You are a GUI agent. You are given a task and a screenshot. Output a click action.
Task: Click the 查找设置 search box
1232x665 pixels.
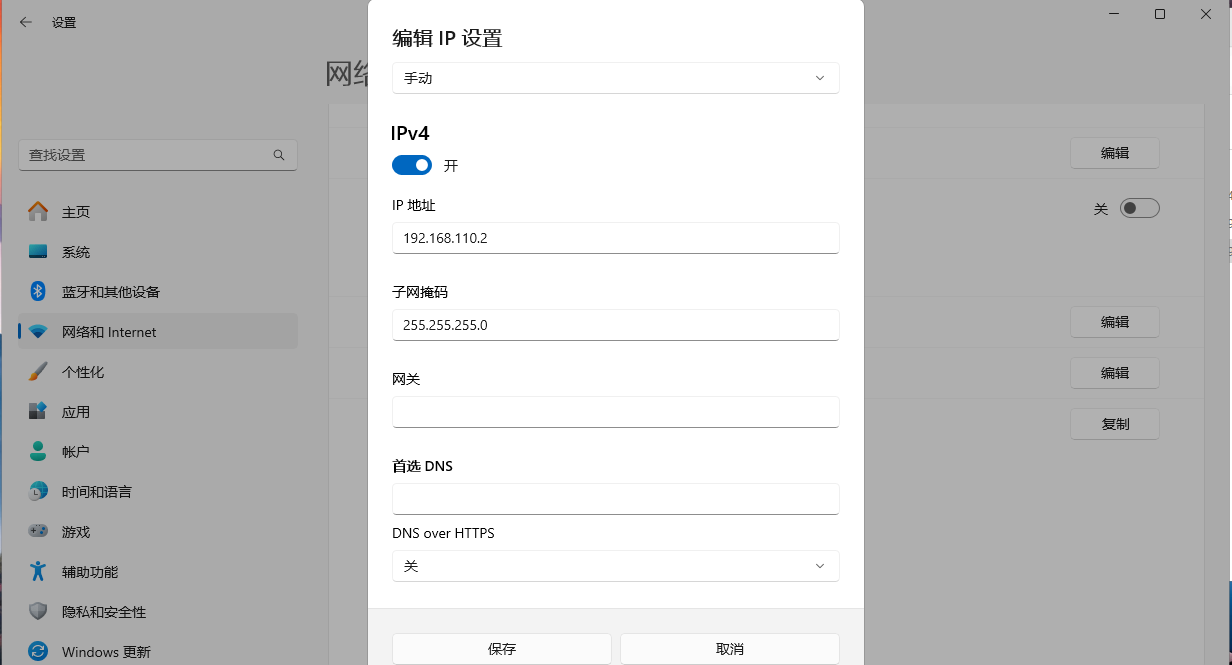pos(157,155)
